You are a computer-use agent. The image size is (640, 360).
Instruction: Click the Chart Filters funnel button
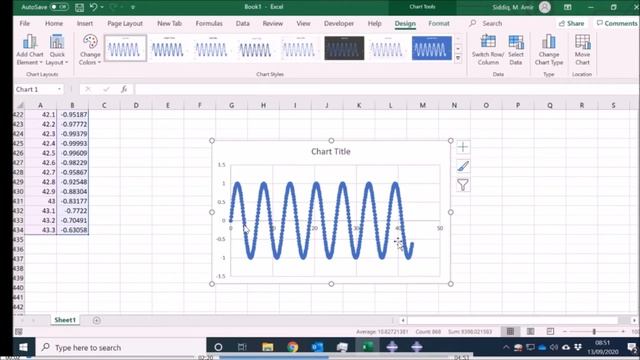[x=463, y=185]
